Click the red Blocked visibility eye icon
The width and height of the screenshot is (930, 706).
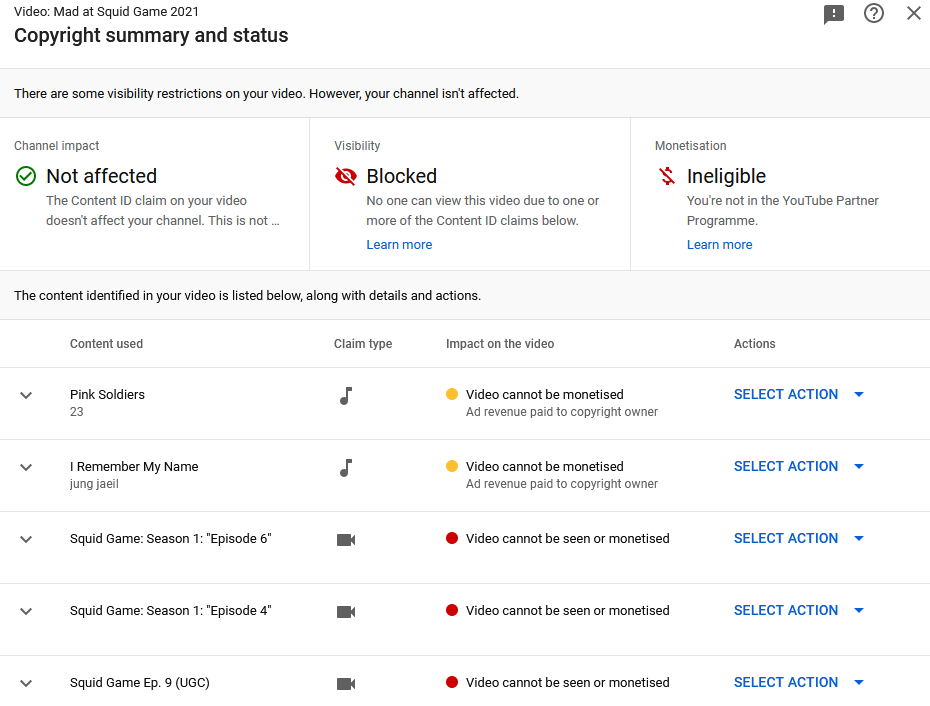coord(346,176)
